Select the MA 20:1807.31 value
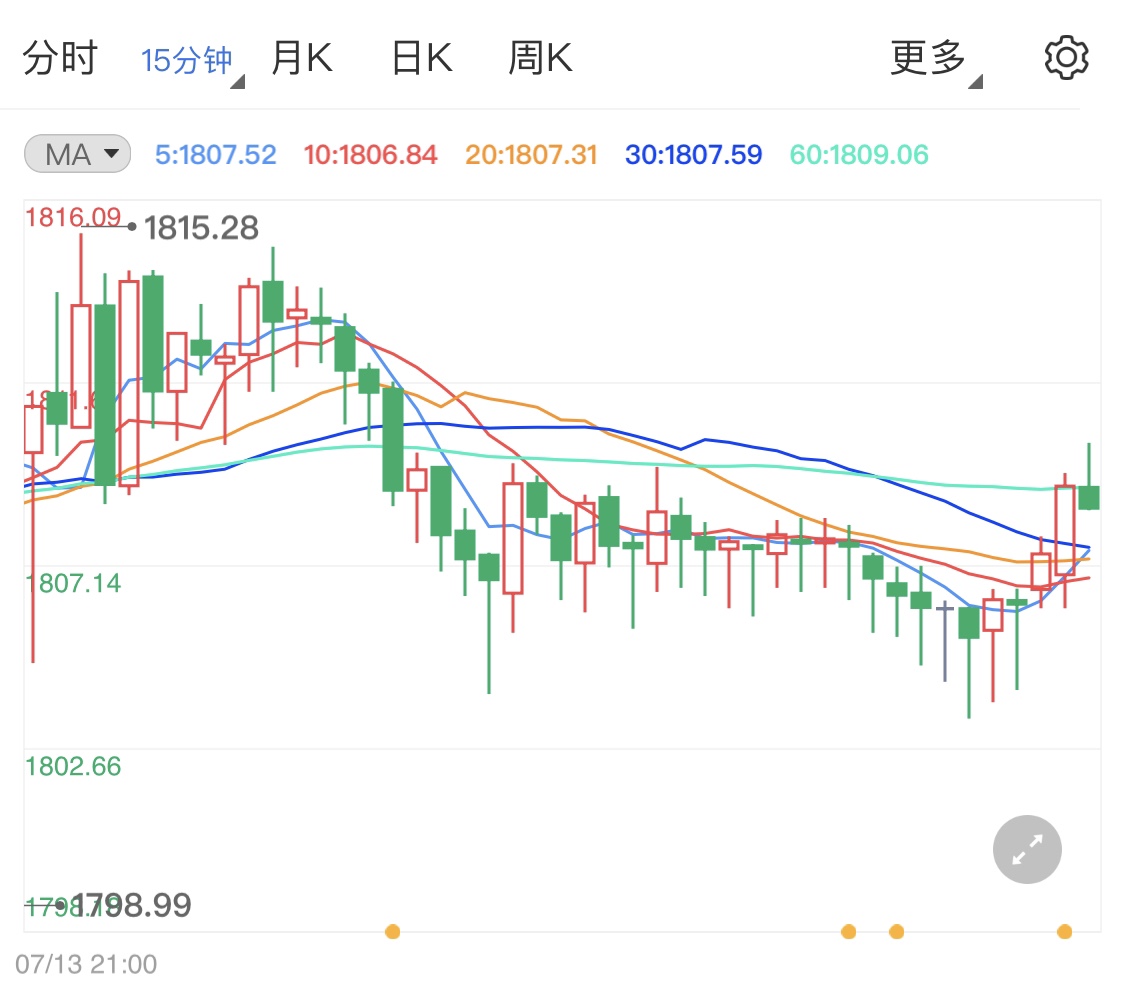 point(531,154)
